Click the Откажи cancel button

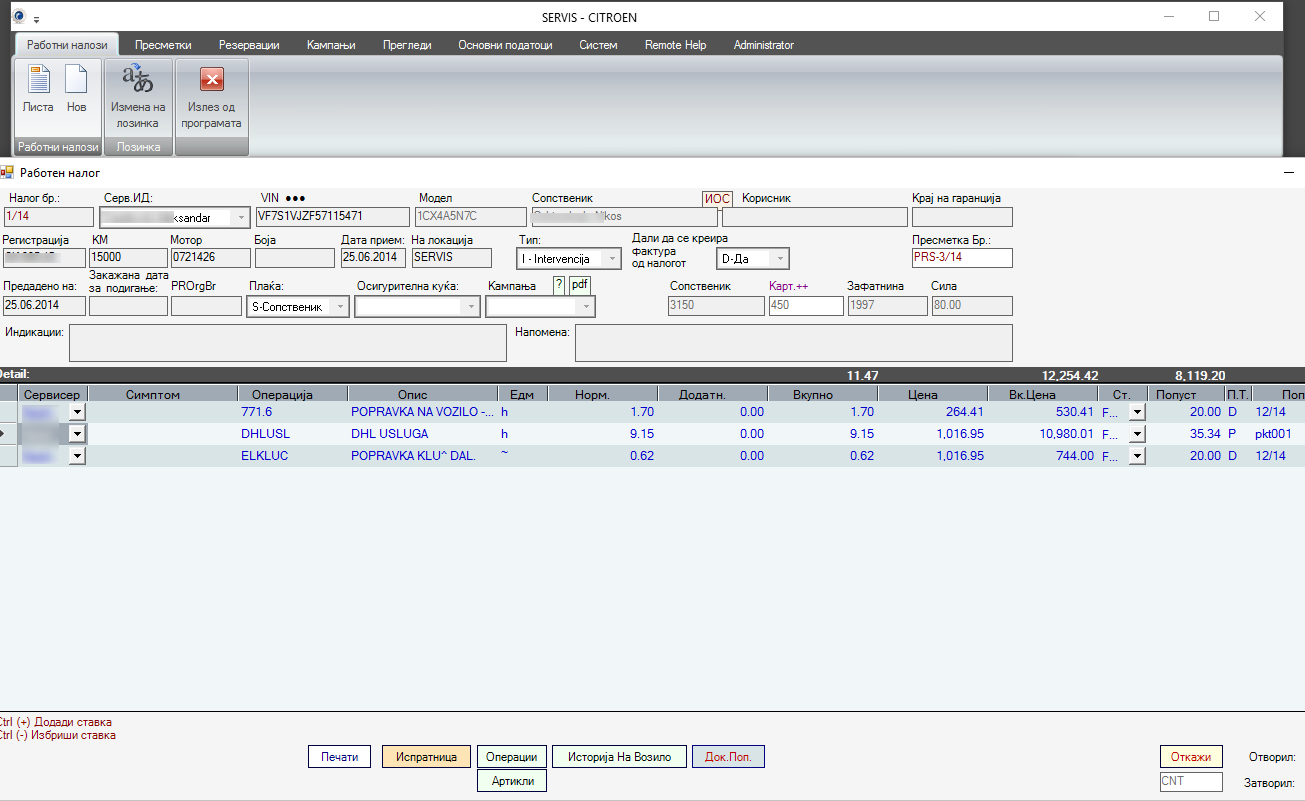click(1191, 757)
